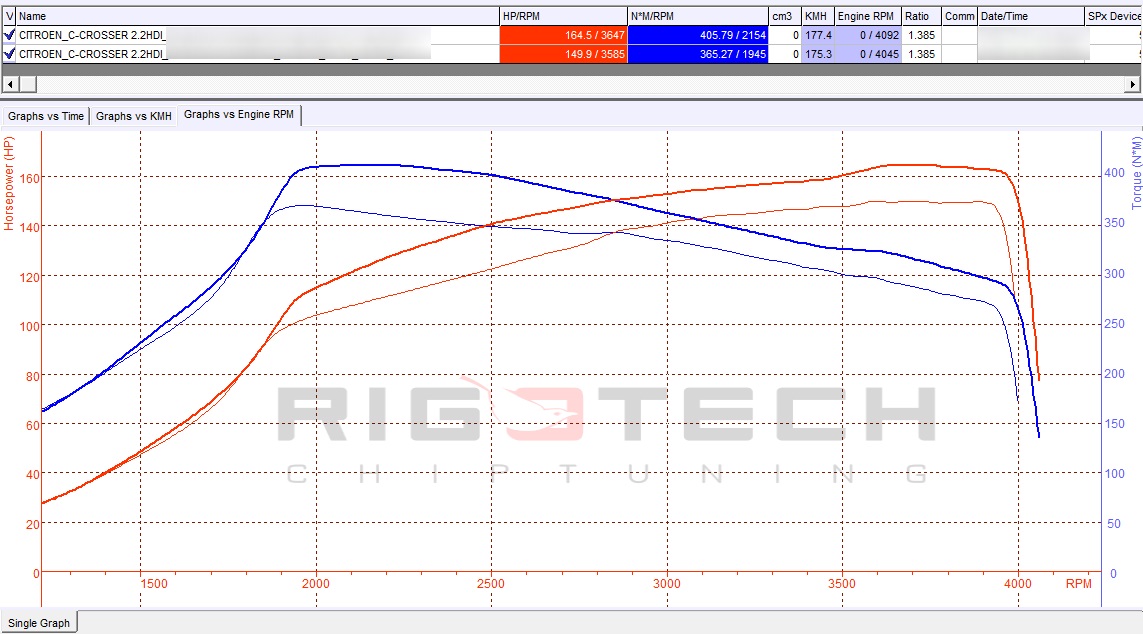Click the 0 / 4092 Engine RPM cell

click(868, 35)
